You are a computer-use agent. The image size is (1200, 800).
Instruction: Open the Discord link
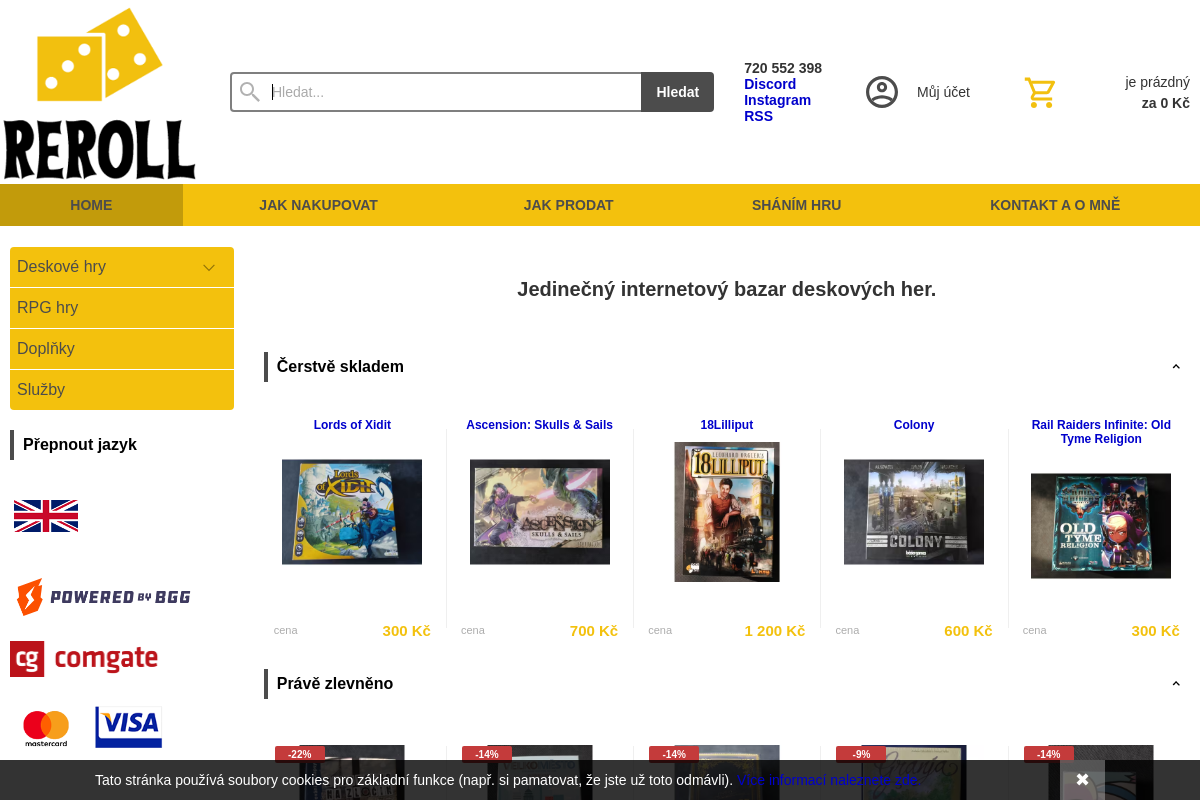770,84
